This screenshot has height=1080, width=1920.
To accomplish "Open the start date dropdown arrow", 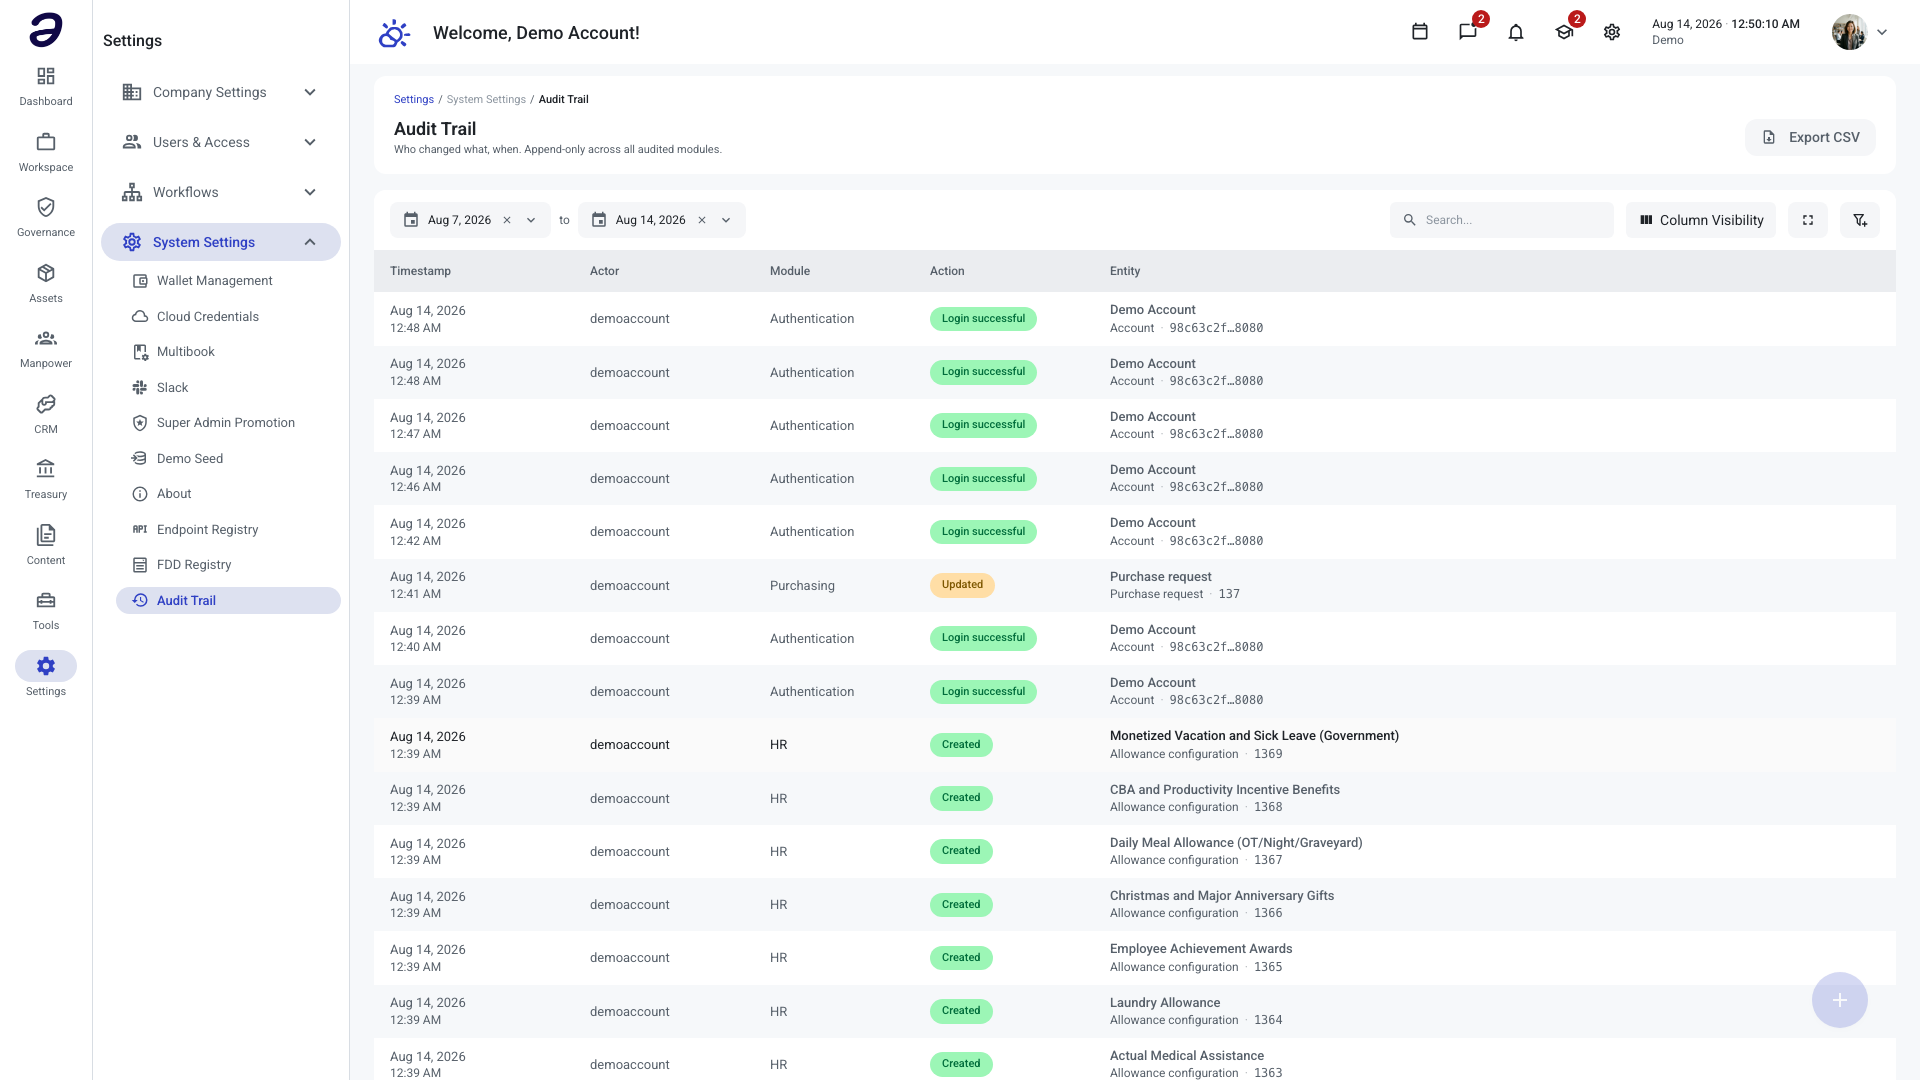I will click(x=531, y=220).
